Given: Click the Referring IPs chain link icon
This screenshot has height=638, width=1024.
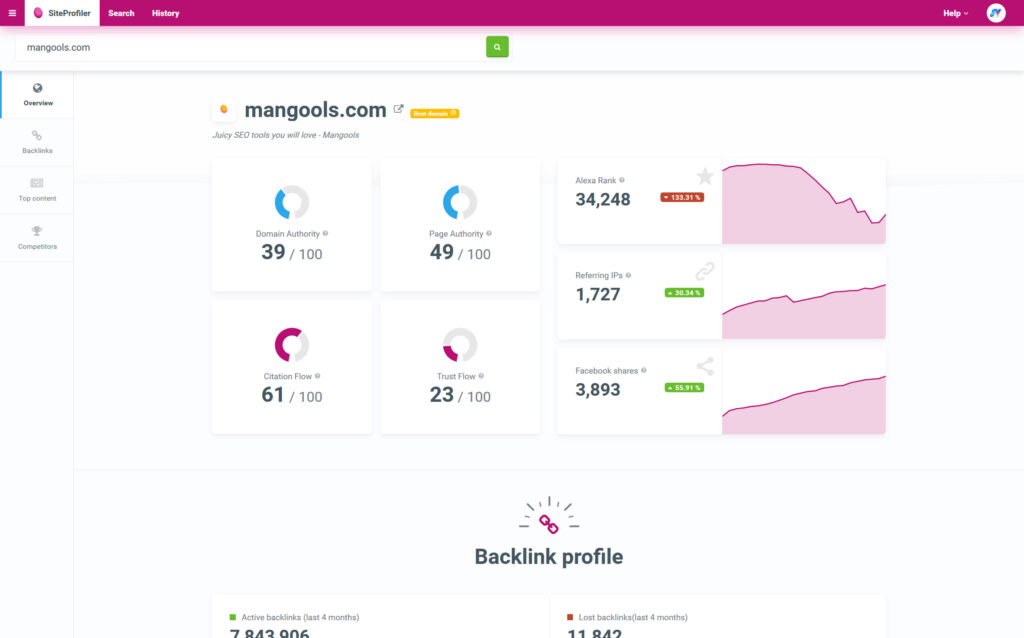Looking at the screenshot, I should [x=705, y=270].
